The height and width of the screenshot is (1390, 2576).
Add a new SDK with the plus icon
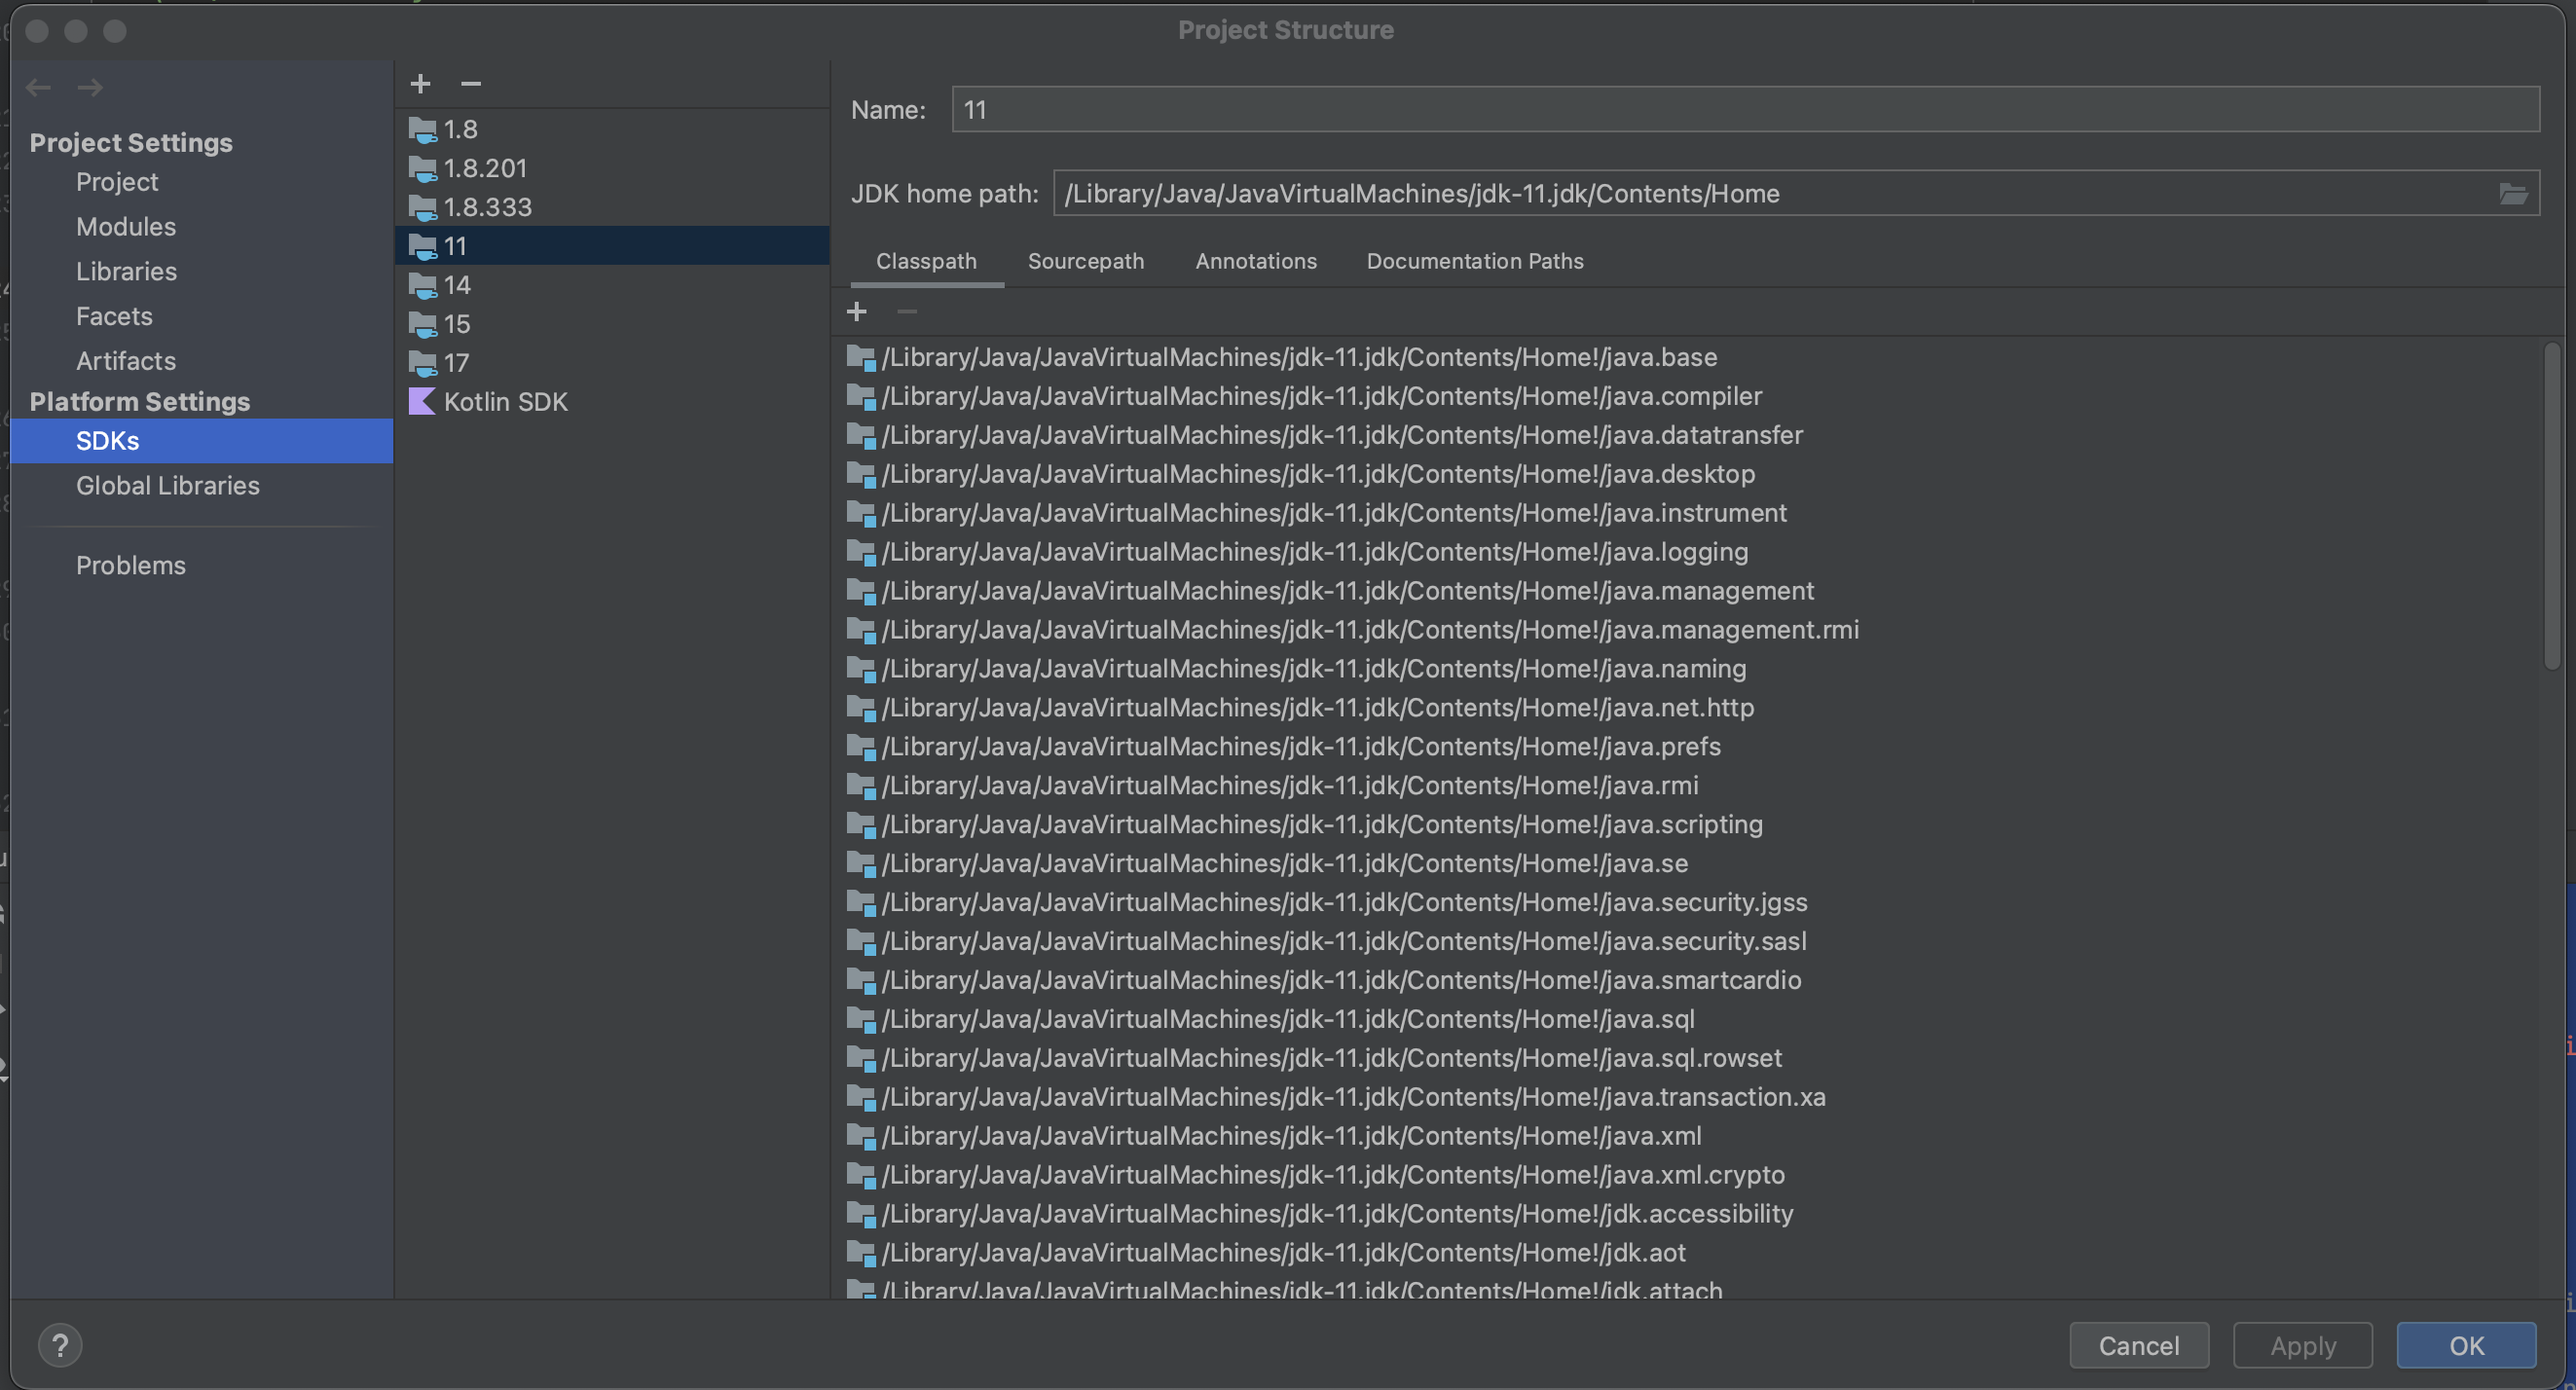point(420,84)
